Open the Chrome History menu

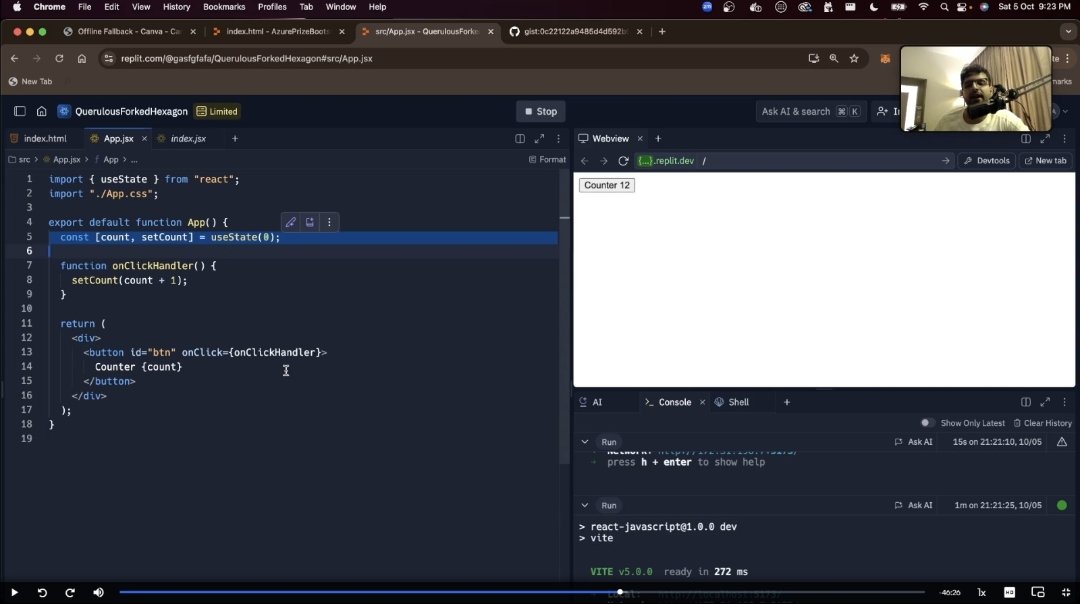(x=176, y=7)
